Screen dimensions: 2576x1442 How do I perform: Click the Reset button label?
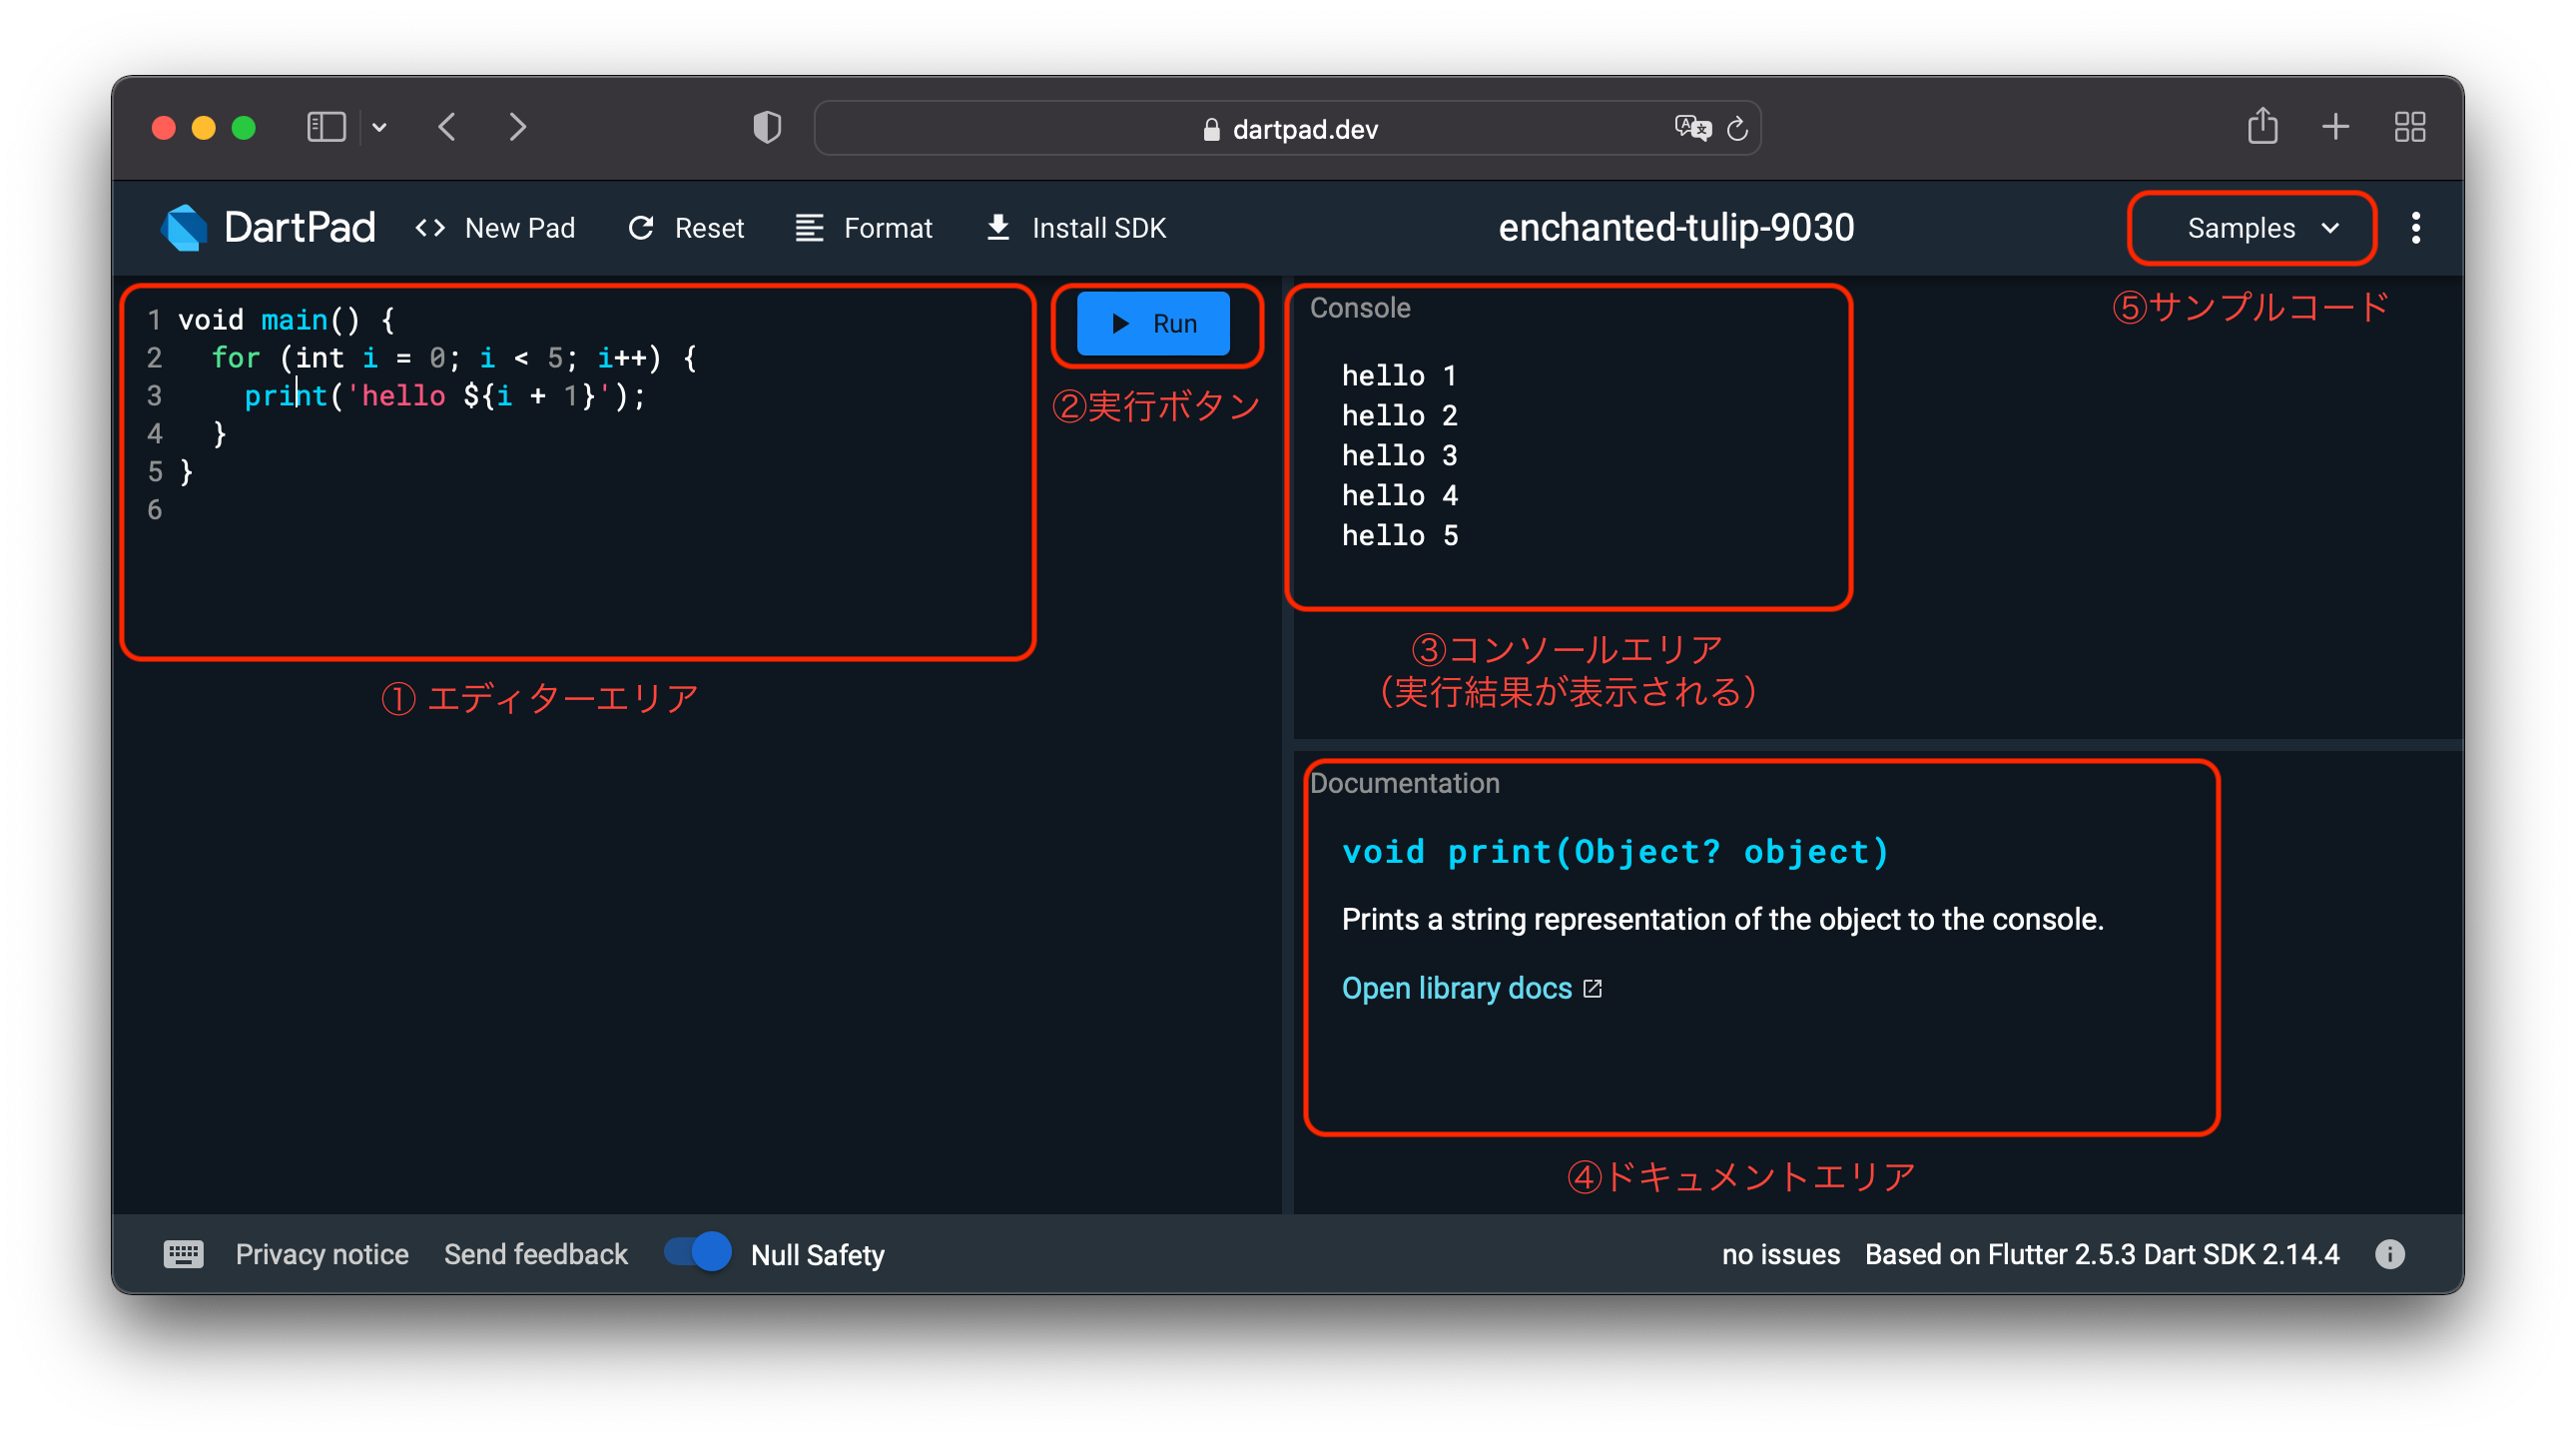click(x=709, y=228)
